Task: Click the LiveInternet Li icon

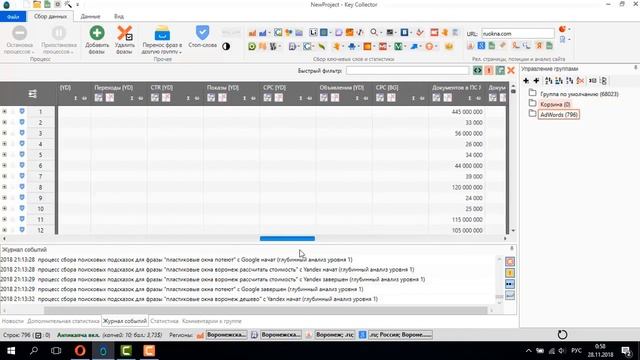Action: coord(313,33)
